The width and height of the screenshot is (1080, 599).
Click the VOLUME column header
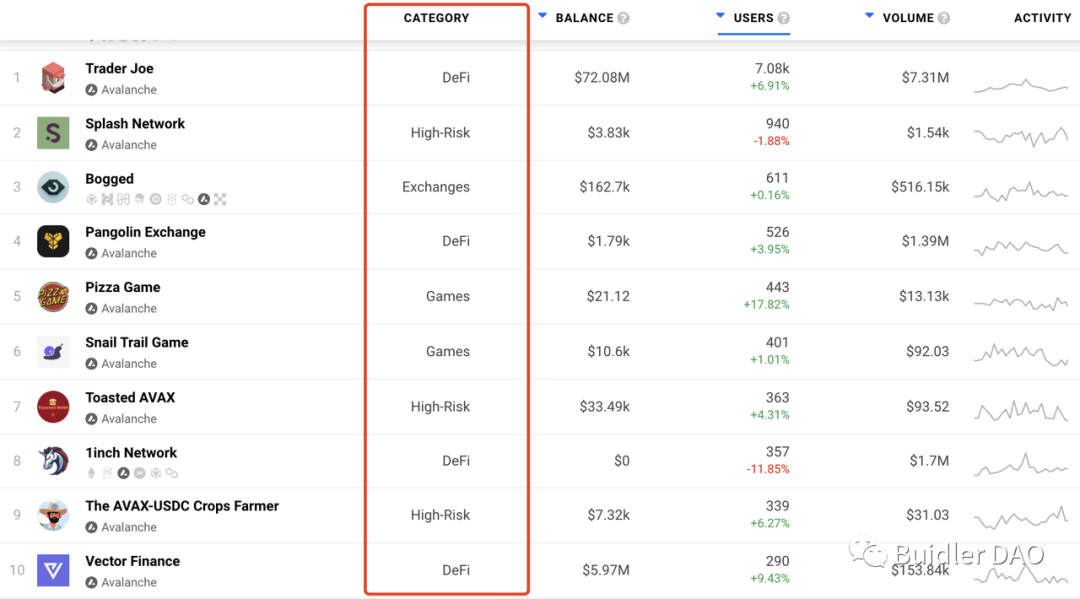pos(908,19)
